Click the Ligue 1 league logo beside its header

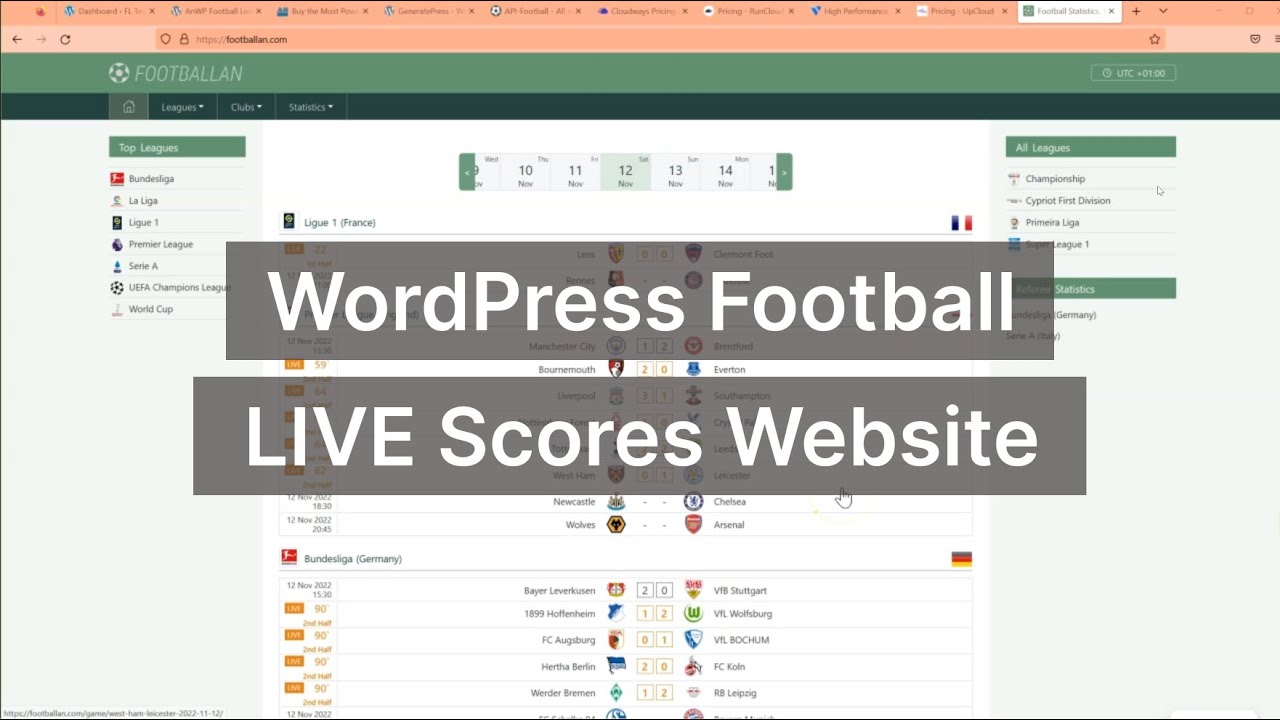(289, 222)
